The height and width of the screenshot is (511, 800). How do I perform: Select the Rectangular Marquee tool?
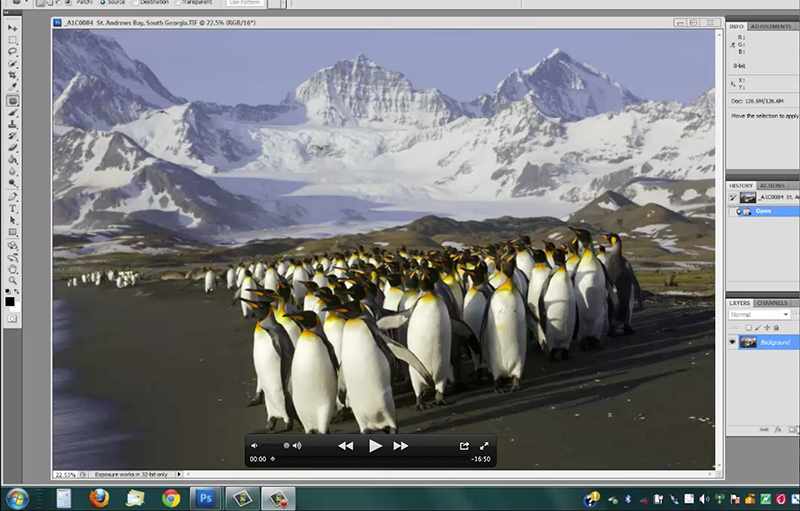click(x=13, y=40)
